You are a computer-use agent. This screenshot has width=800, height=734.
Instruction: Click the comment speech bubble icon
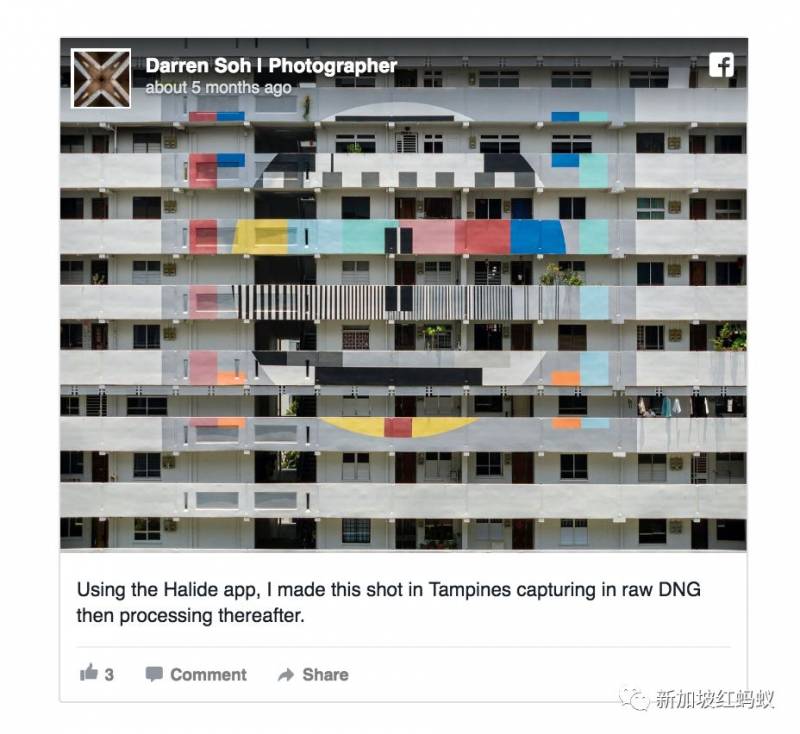click(x=154, y=674)
